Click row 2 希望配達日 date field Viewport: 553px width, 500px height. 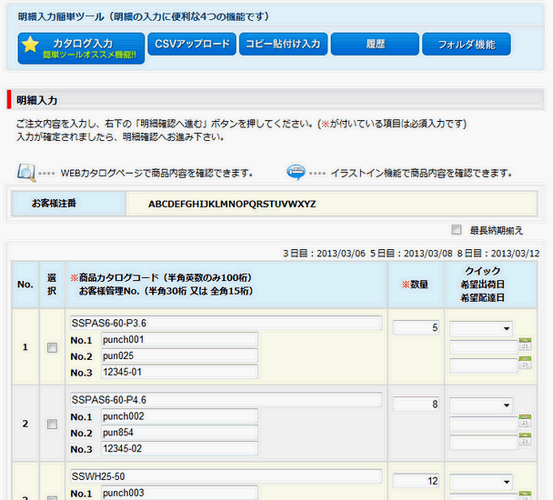point(484,442)
